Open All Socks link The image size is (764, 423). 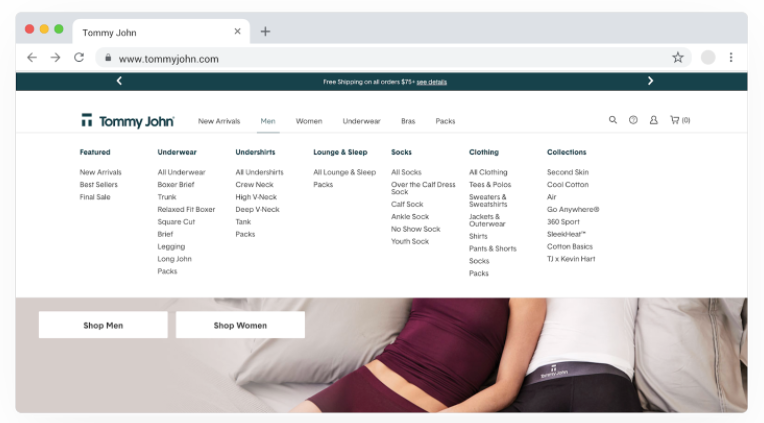coord(406,172)
